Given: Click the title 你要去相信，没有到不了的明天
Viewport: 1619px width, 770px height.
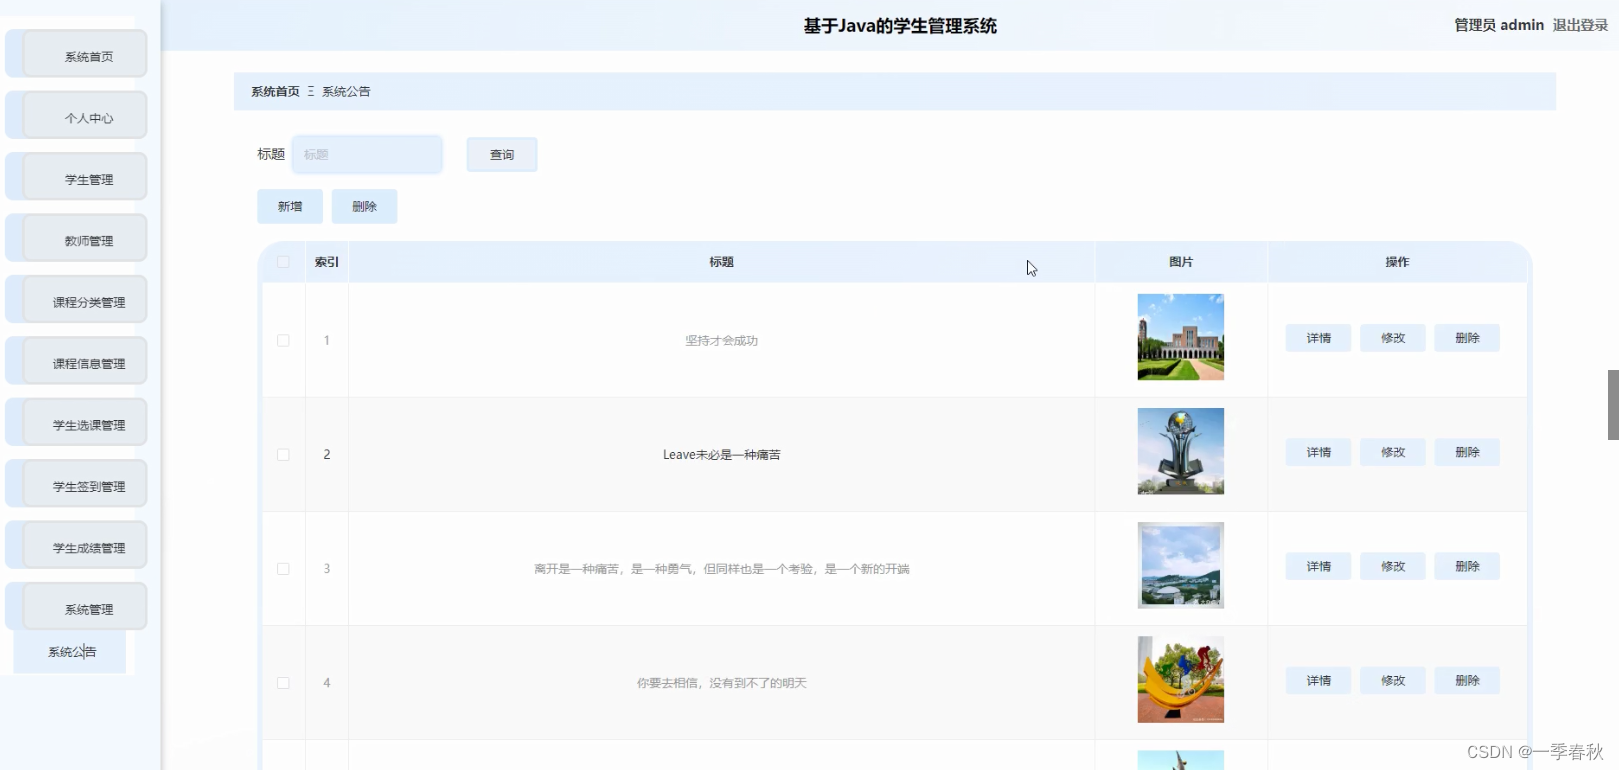Looking at the screenshot, I should pyautogui.click(x=721, y=682).
